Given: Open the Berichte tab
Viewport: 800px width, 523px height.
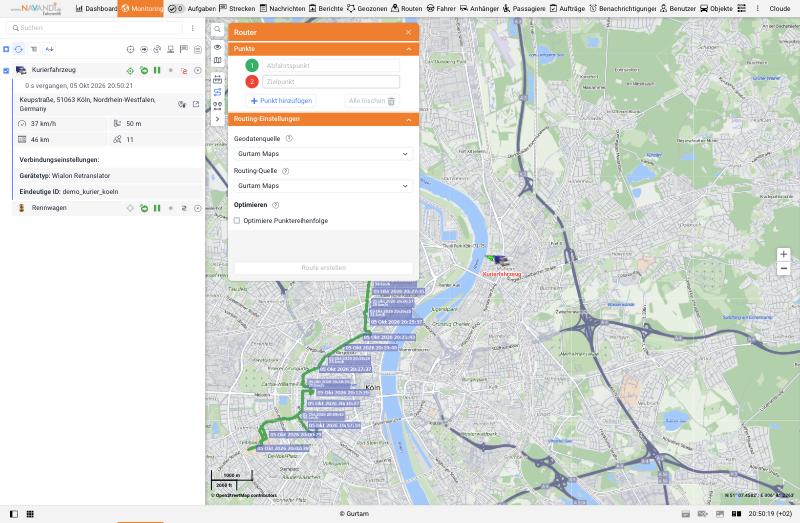Looking at the screenshot, I should [326, 9].
